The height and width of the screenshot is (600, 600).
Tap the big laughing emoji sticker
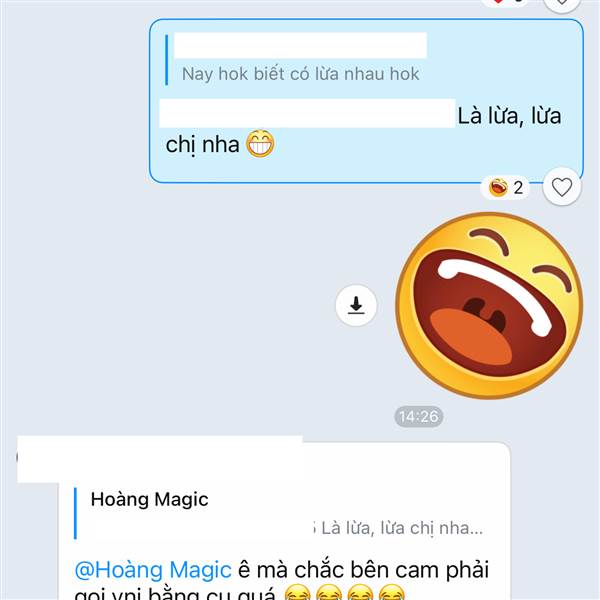coord(489,305)
